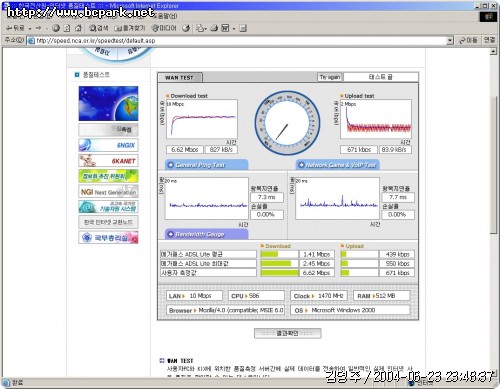
Task: Open the 미디어 media toolbar button
Action: (x=164, y=28)
